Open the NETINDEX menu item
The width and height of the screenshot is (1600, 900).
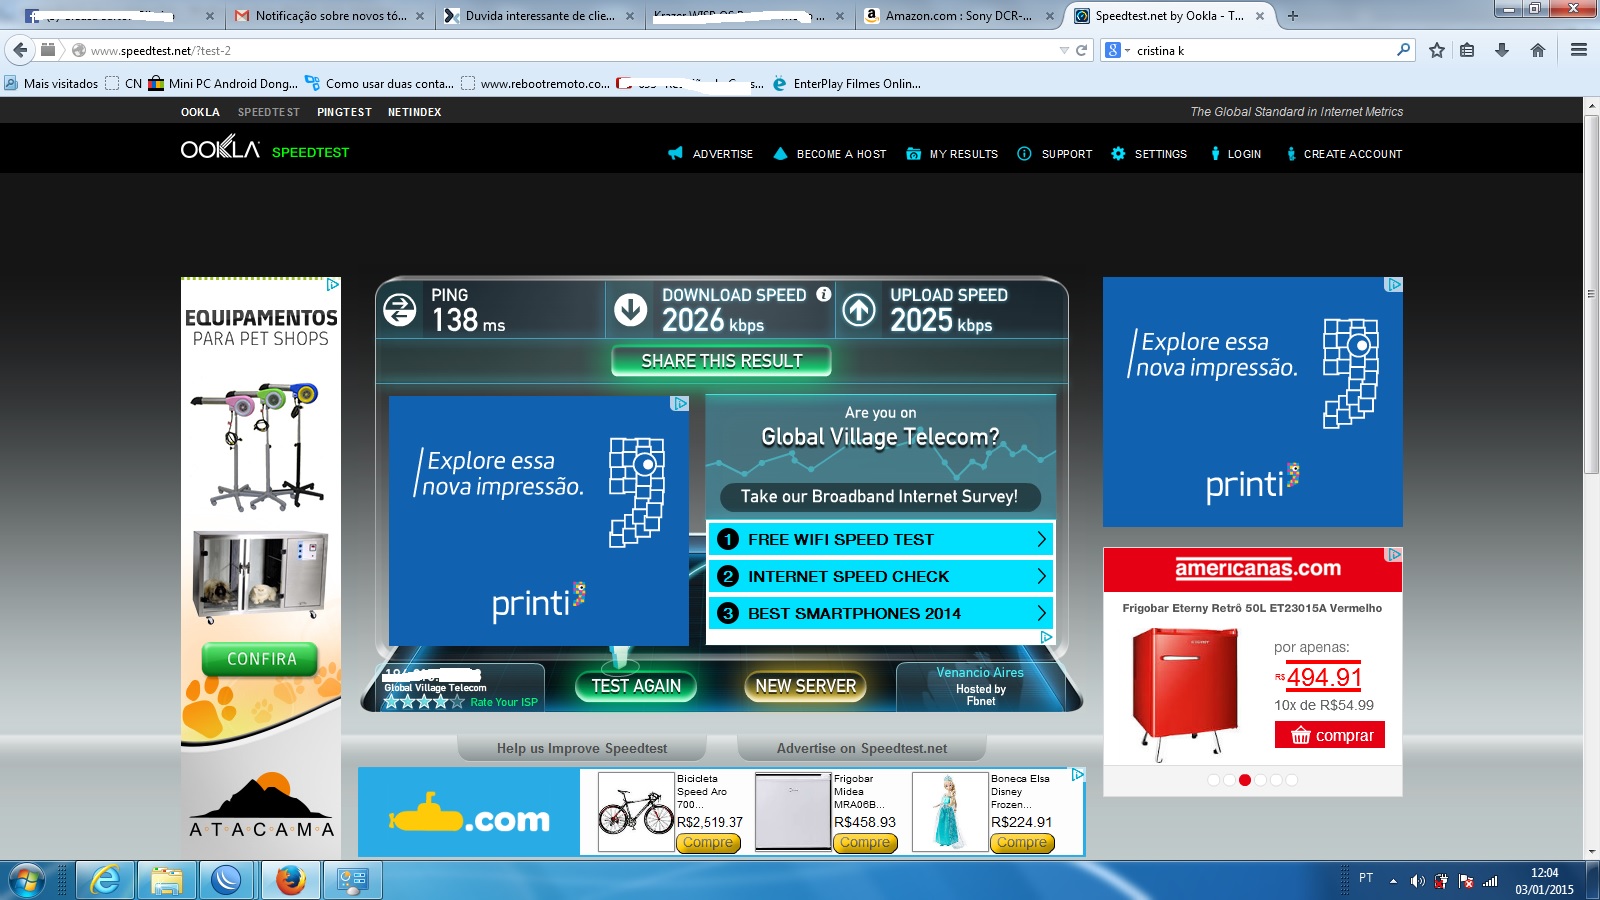415,112
